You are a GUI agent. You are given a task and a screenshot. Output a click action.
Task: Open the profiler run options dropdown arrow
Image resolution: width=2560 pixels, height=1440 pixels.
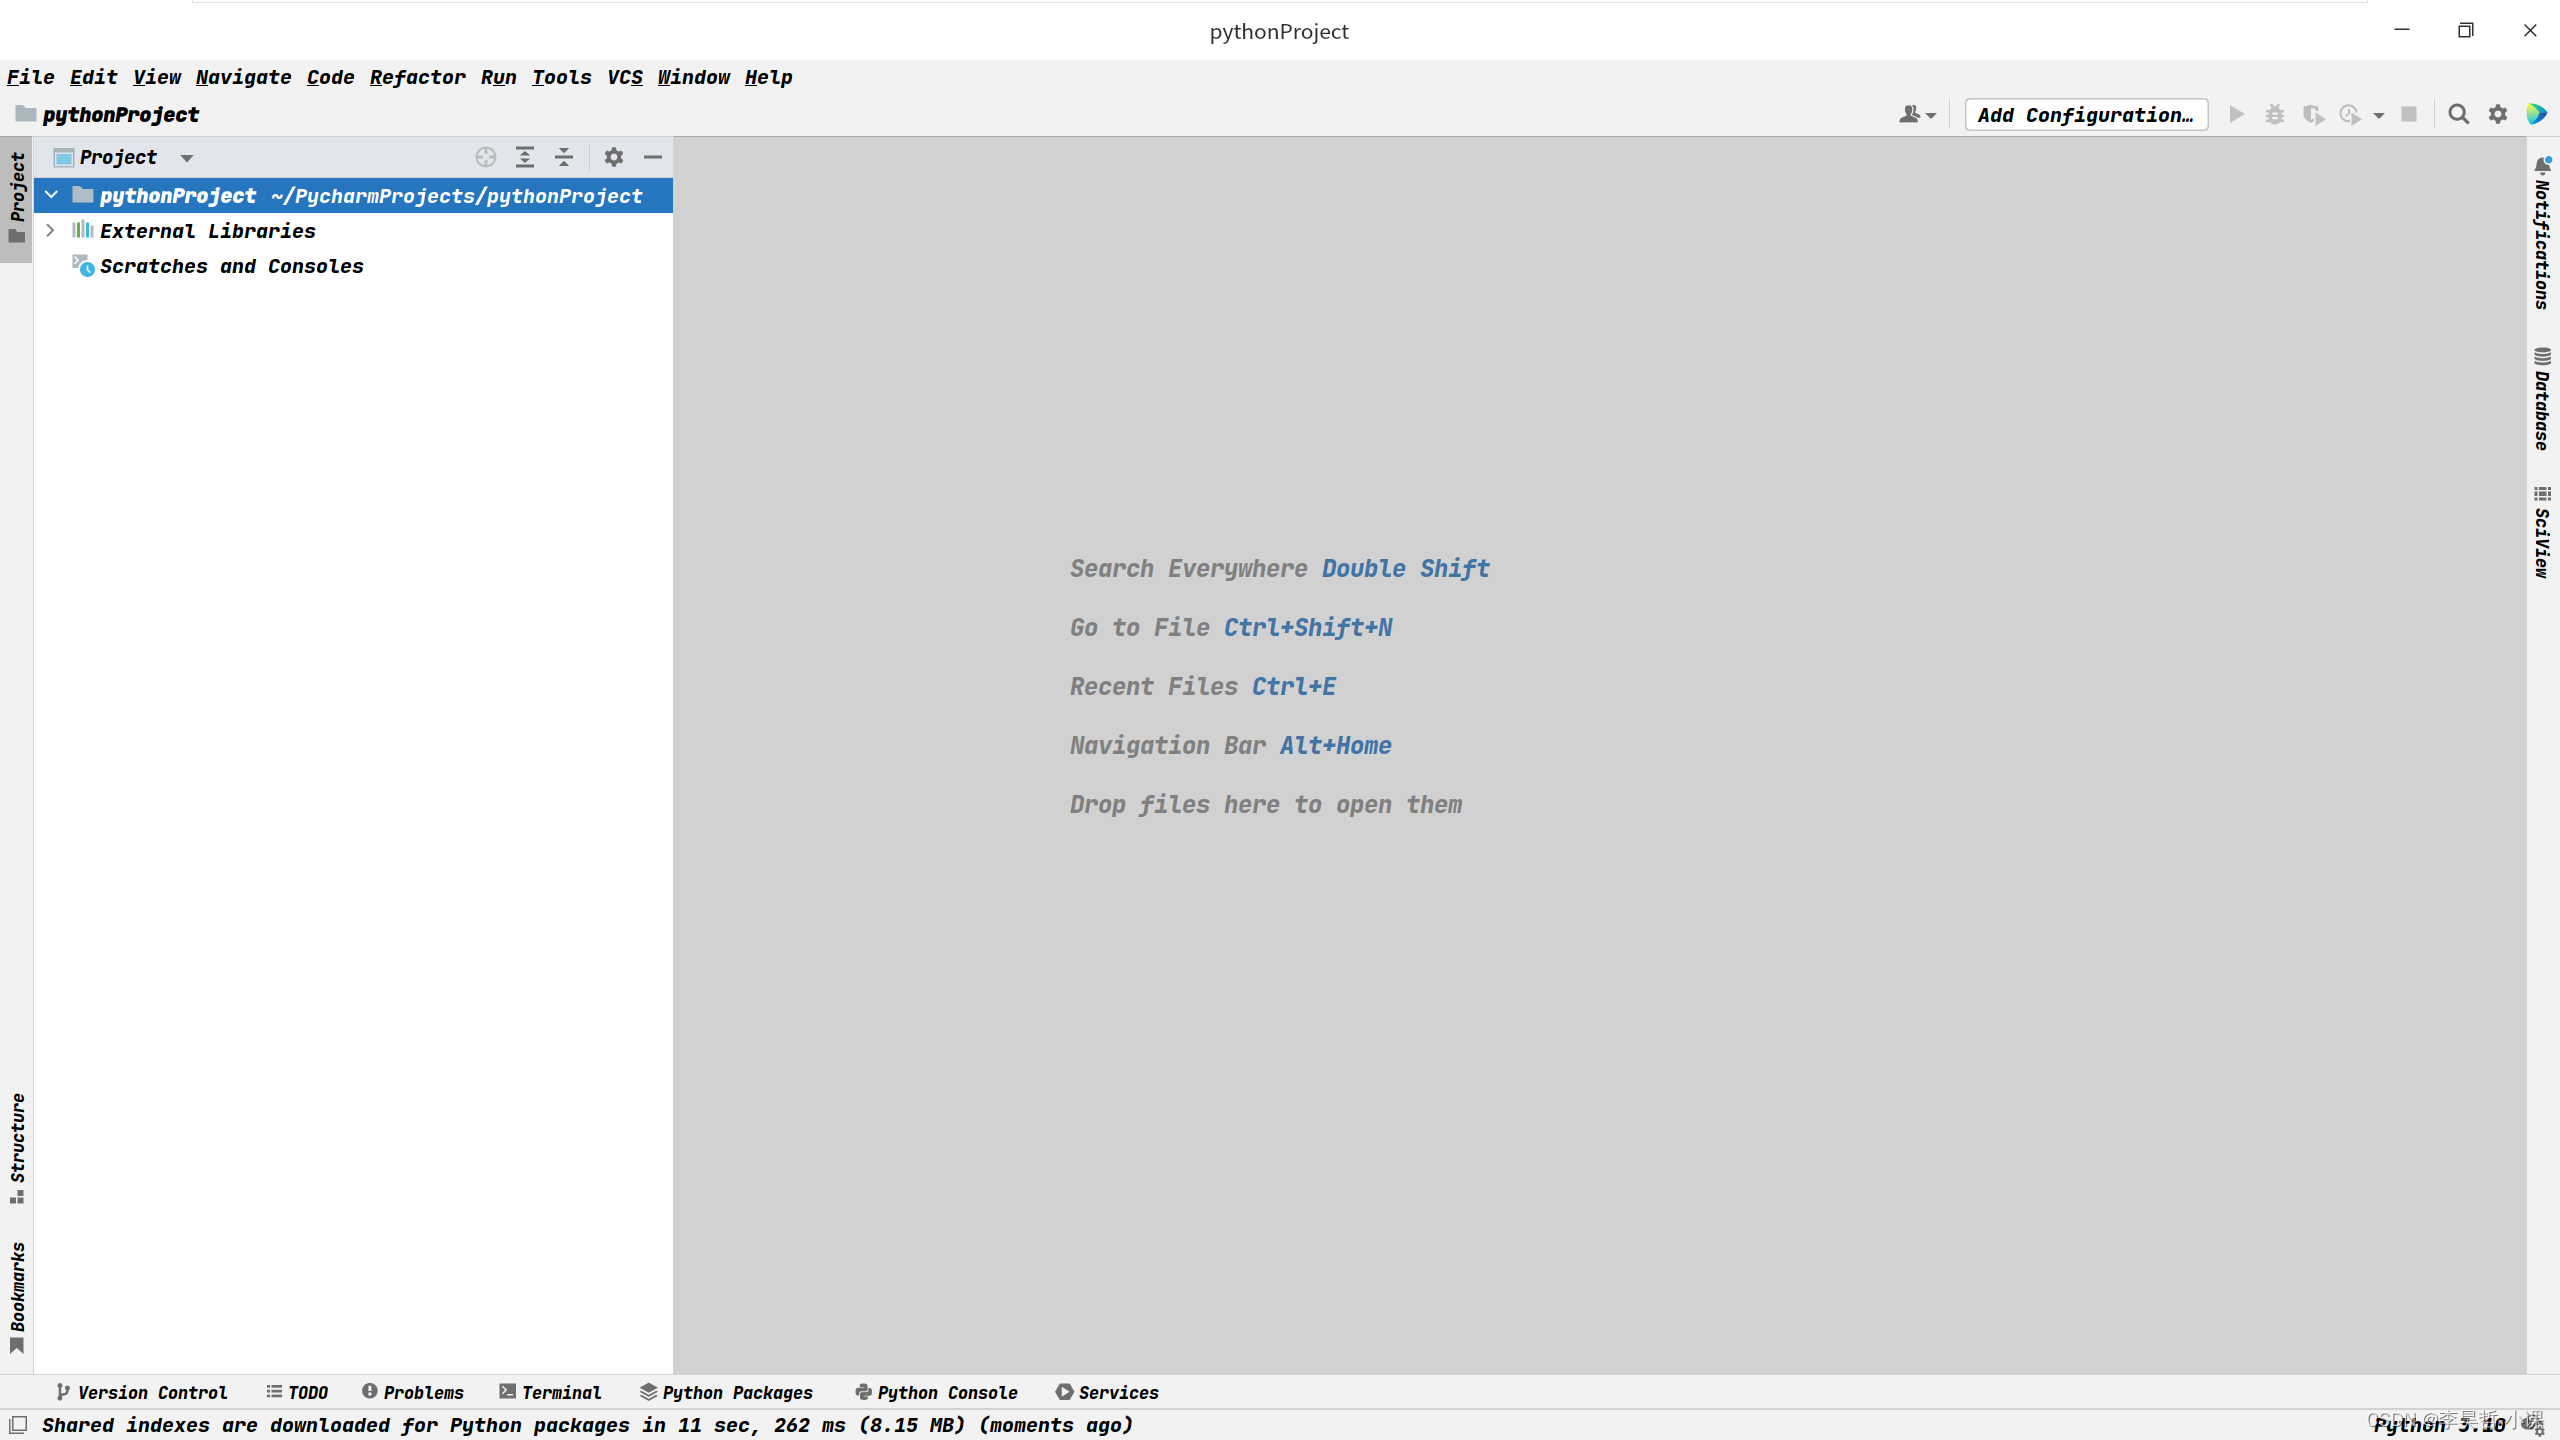pos(2379,116)
